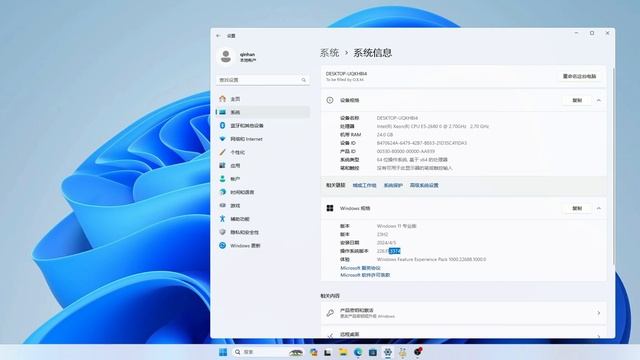640x360 pixels.
Task: Open 辅助功能 in the sidebar
Action: pos(262,219)
